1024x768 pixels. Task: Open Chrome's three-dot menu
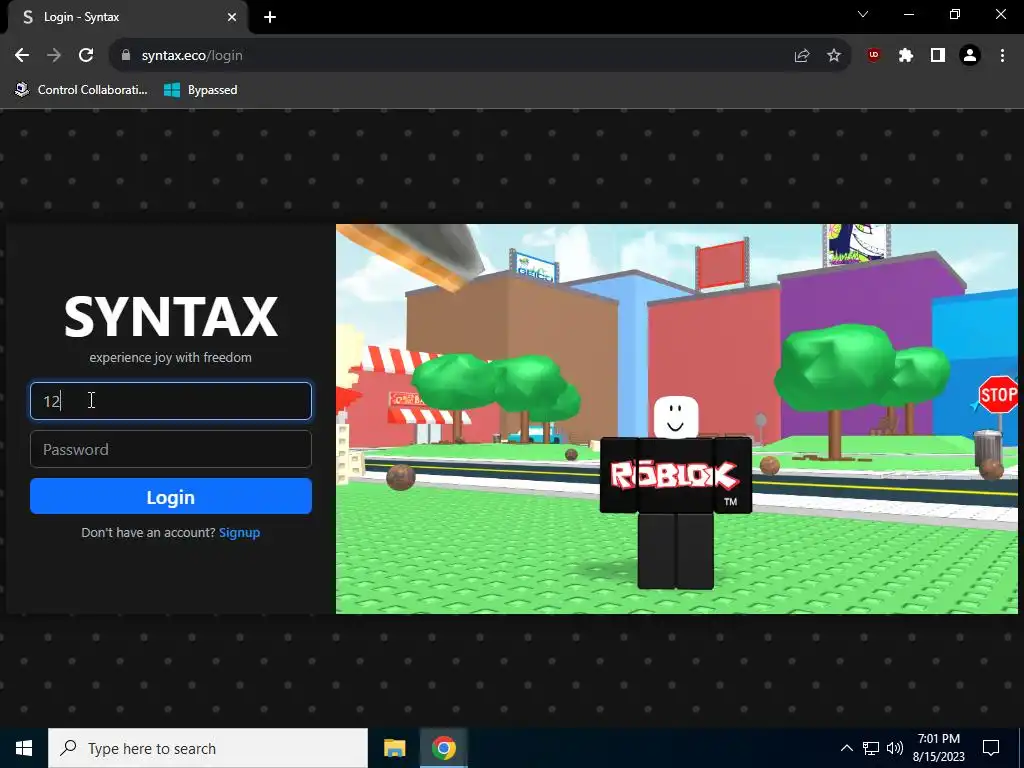1002,56
